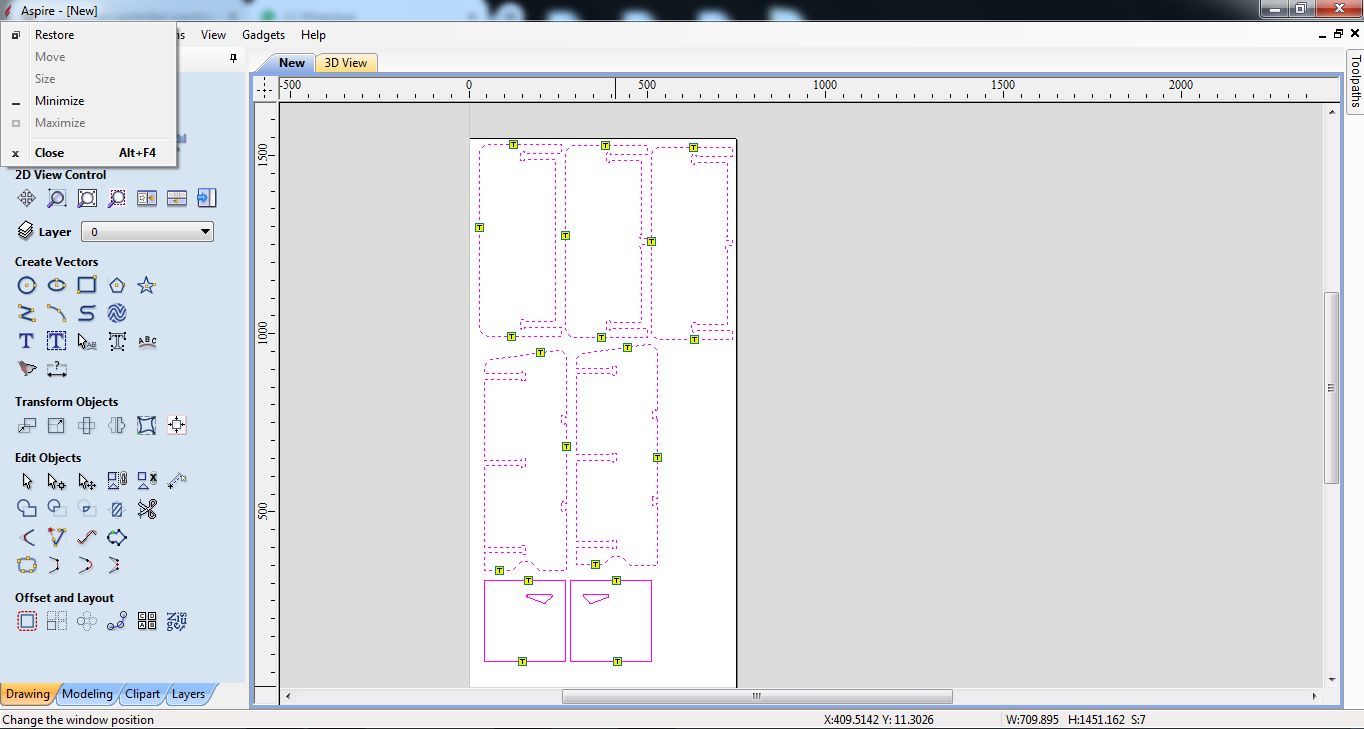This screenshot has height=729, width=1364.
Task: Open the Text on Curve tool
Action: 147,341
